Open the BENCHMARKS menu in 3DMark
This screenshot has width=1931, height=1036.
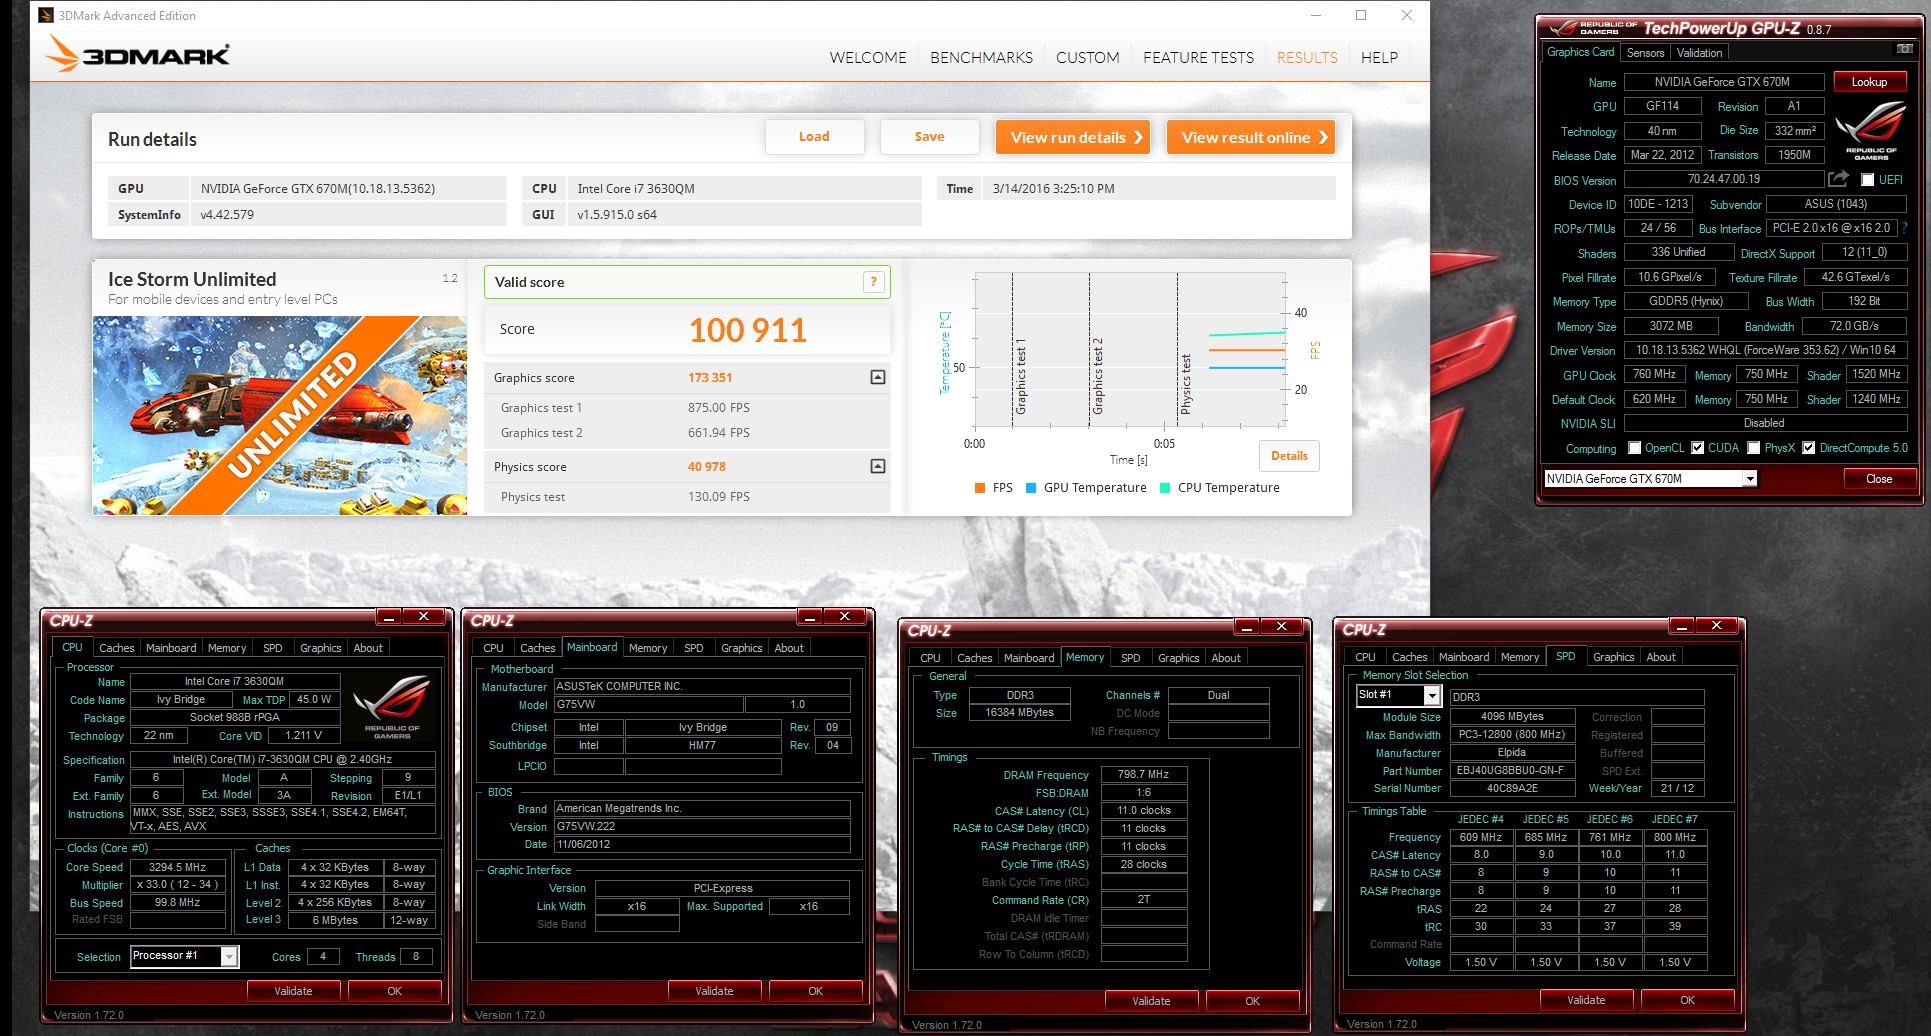[981, 58]
